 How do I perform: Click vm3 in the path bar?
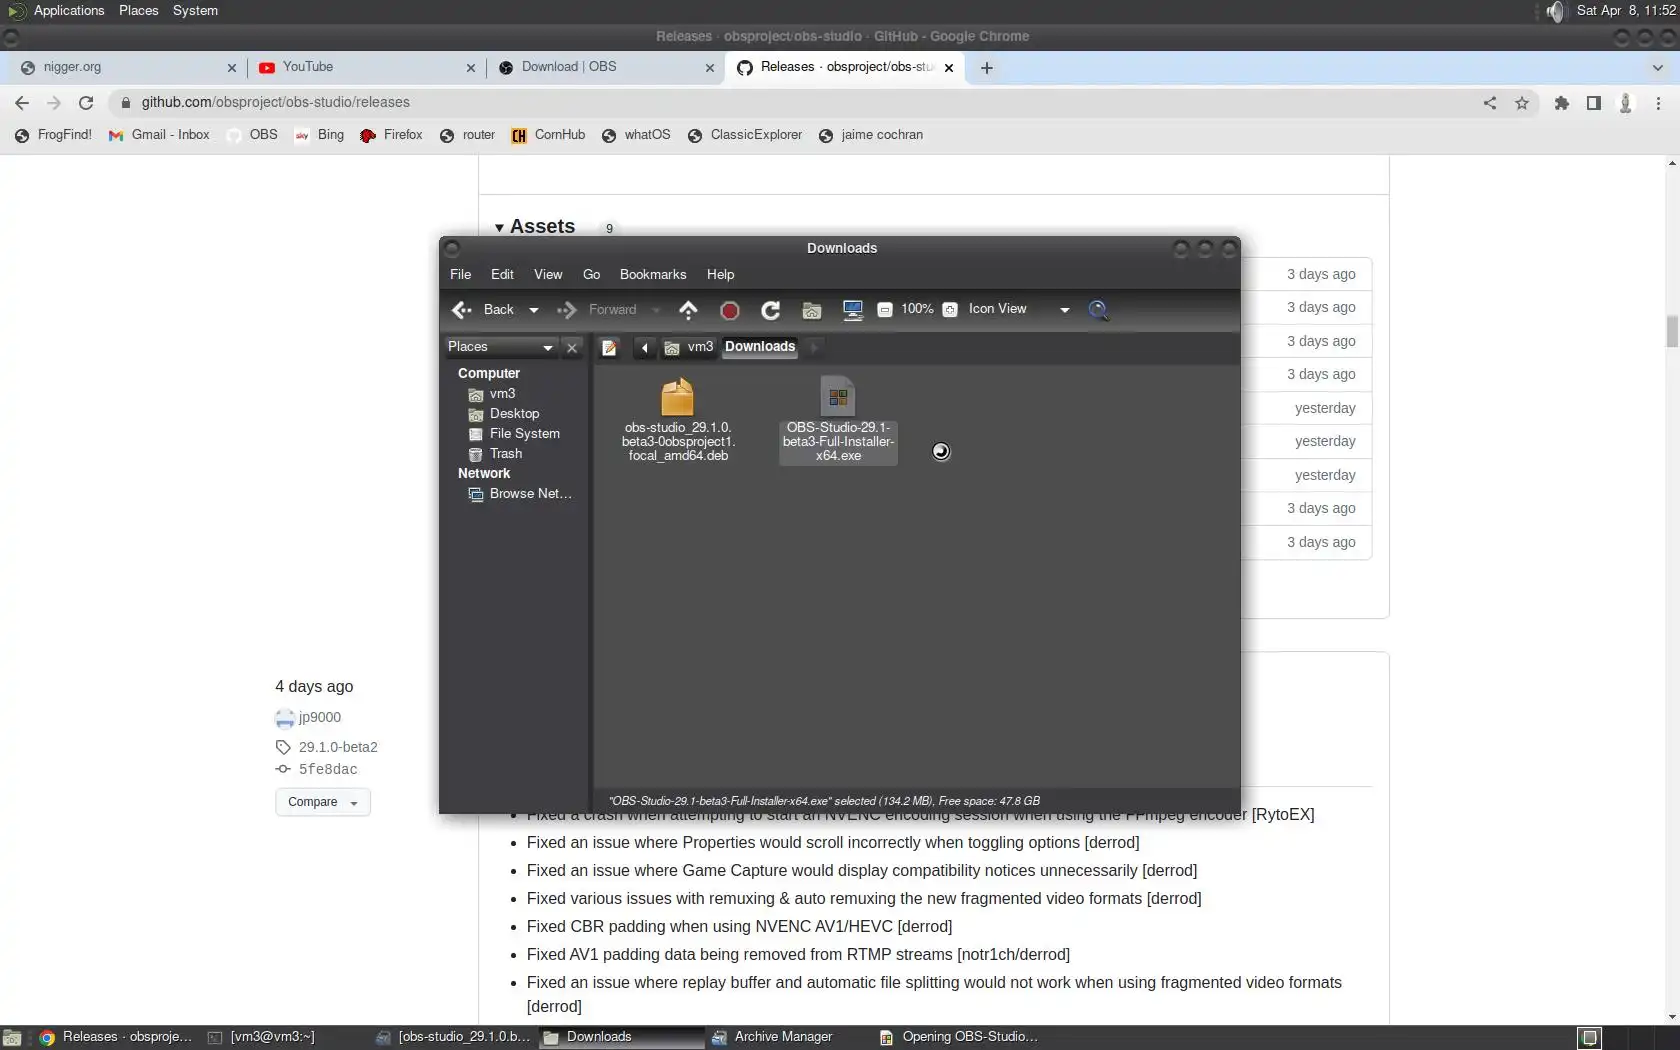point(689,347)
